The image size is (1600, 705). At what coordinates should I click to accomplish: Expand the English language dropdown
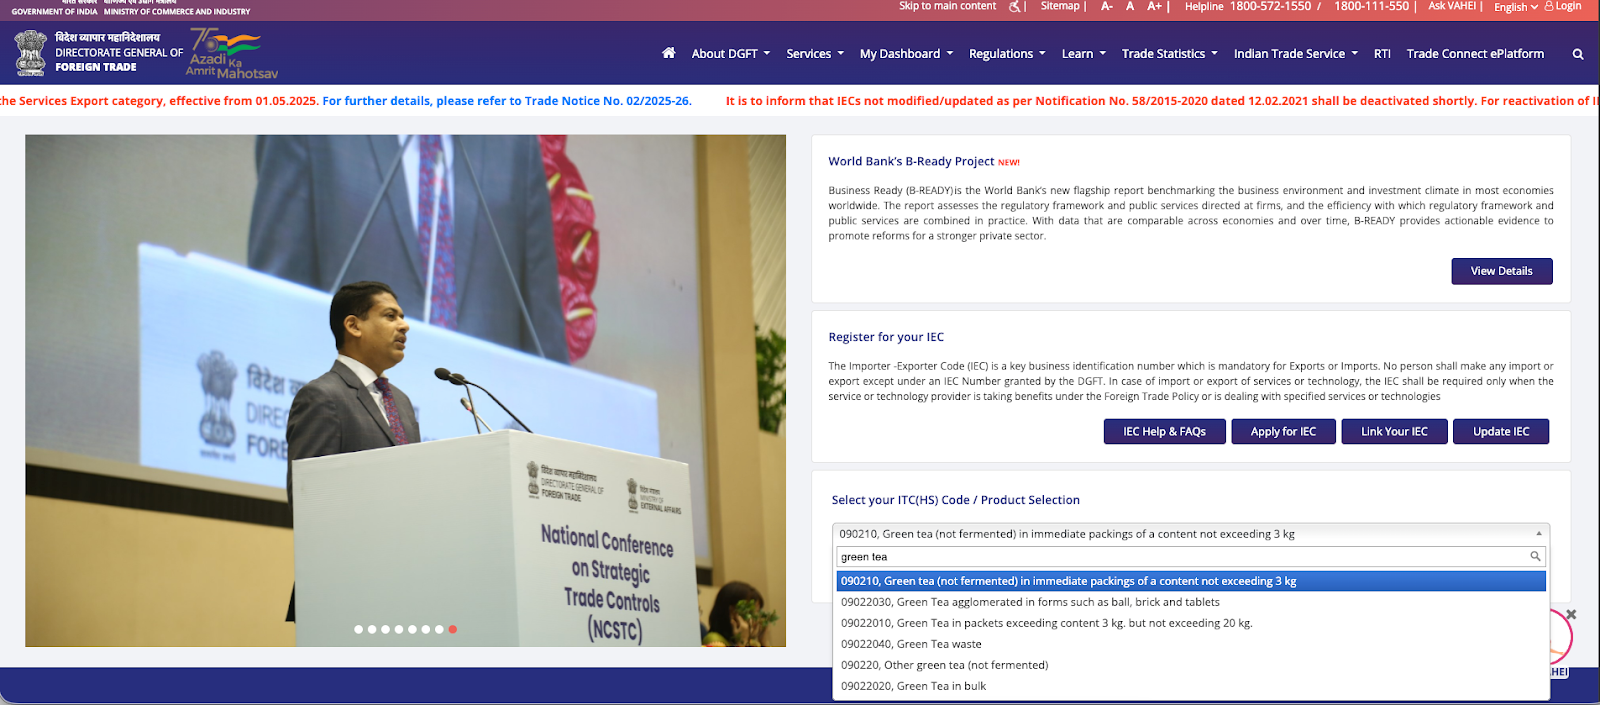click(x=1515, y=7)
